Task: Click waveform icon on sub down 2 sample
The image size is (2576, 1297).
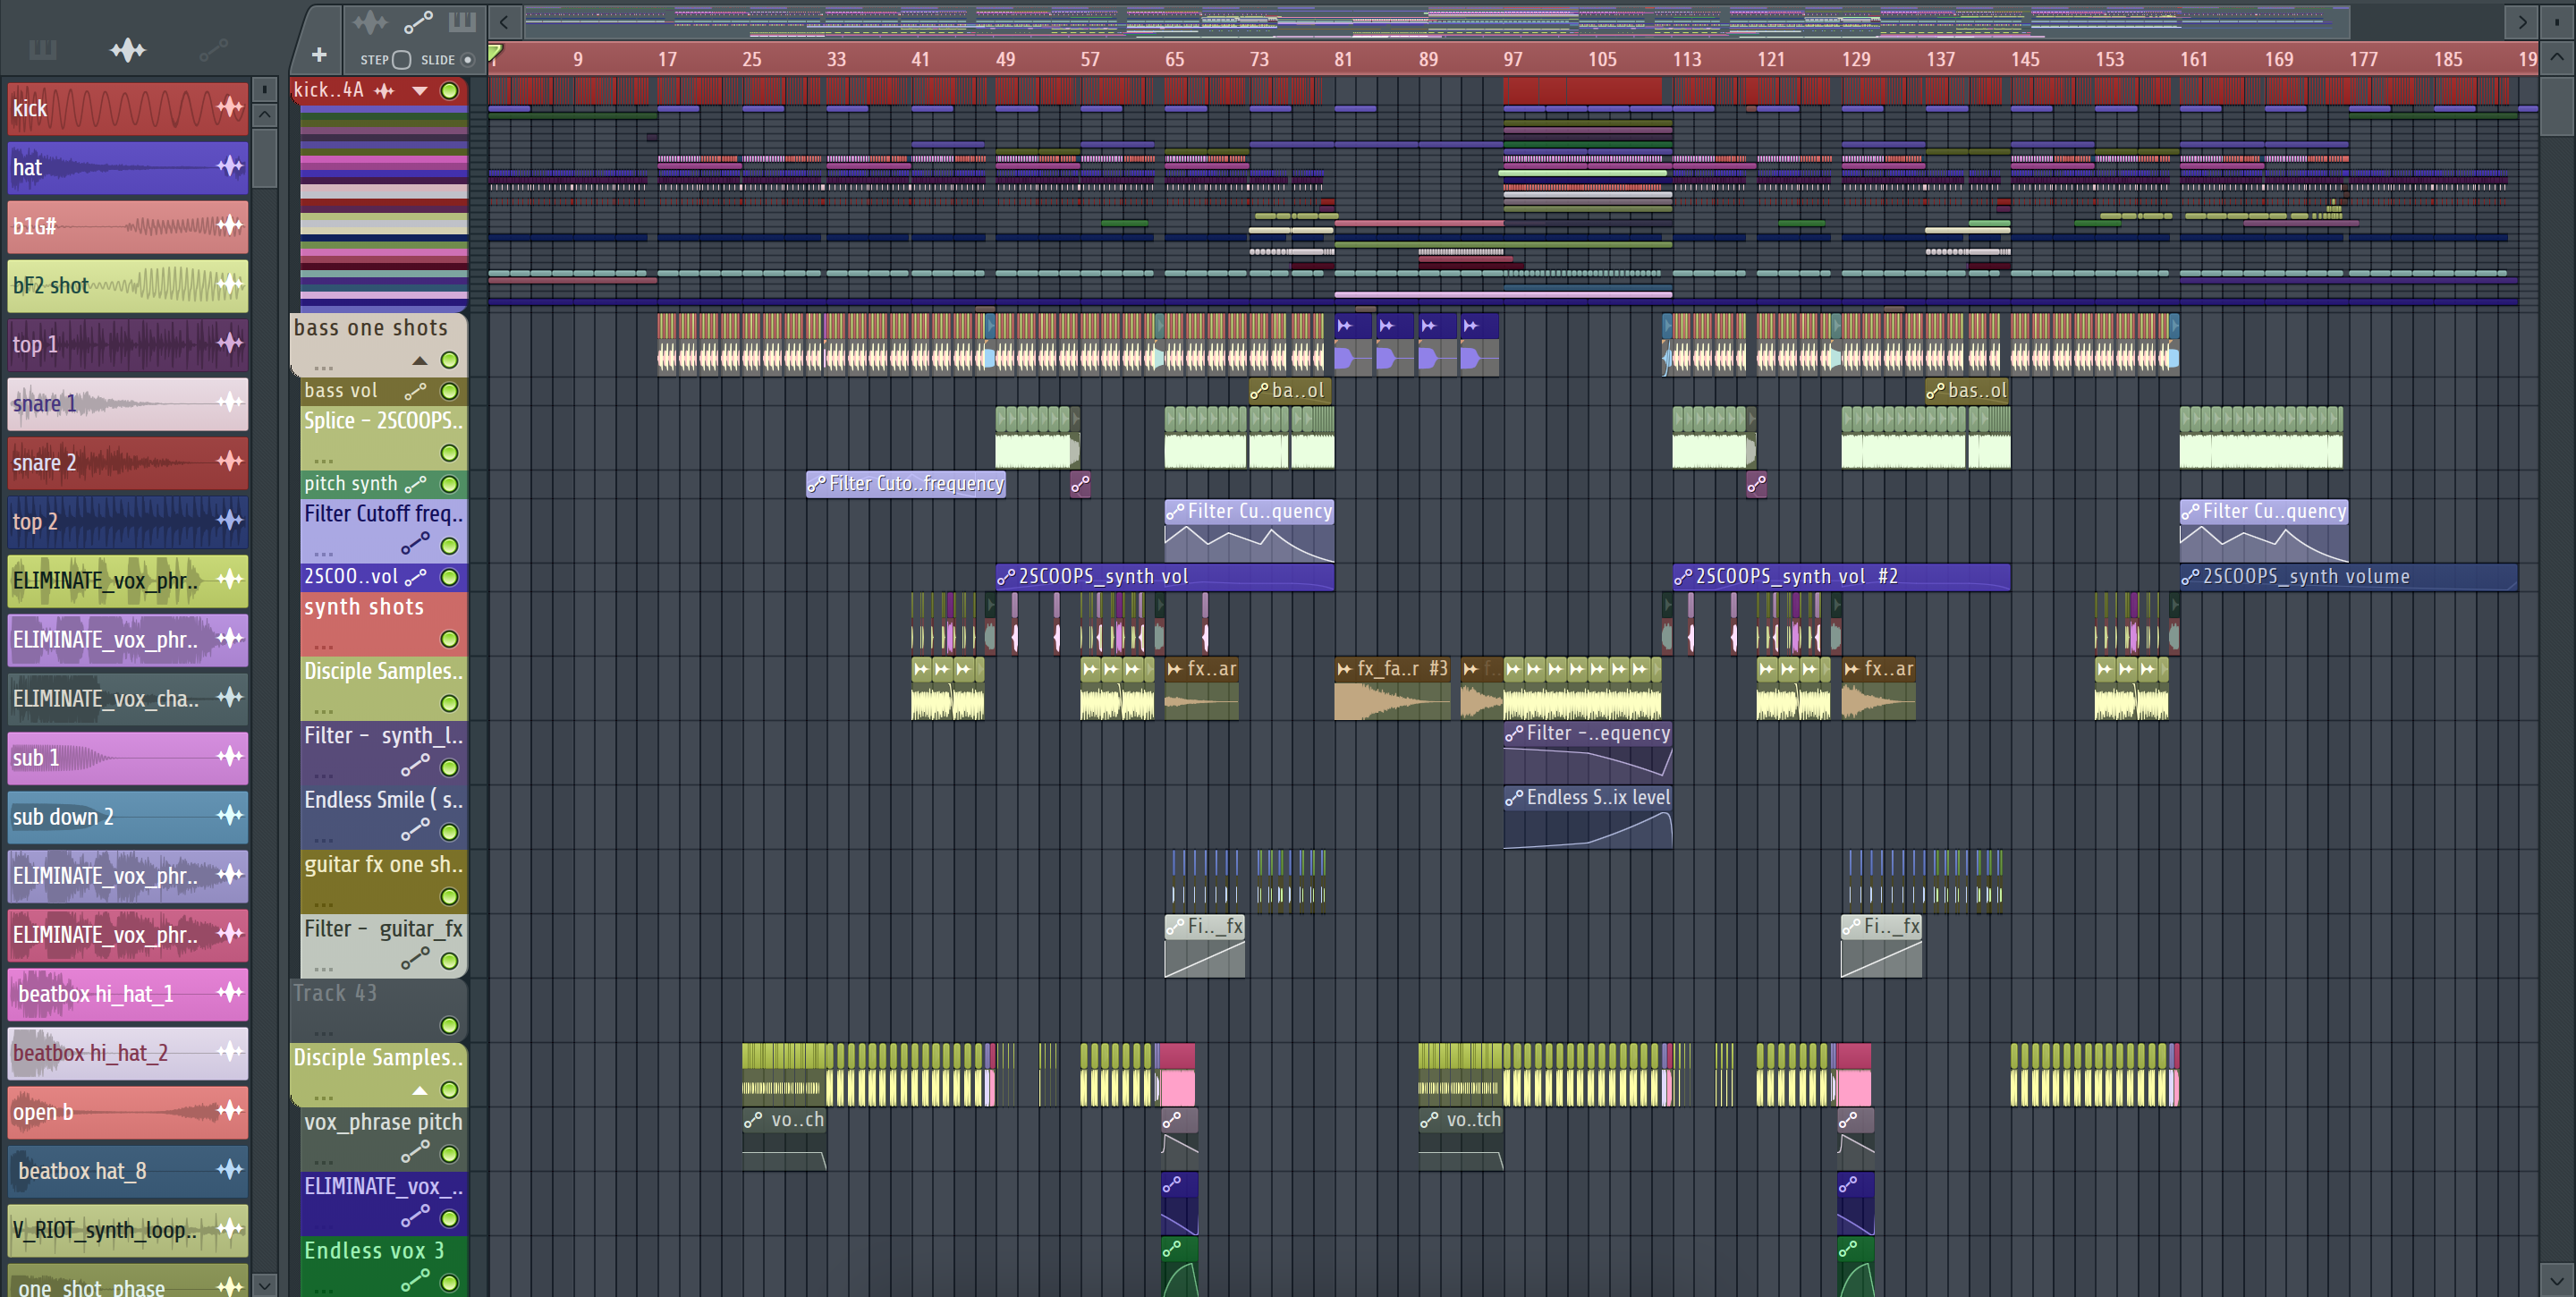Action: [230, 816]
